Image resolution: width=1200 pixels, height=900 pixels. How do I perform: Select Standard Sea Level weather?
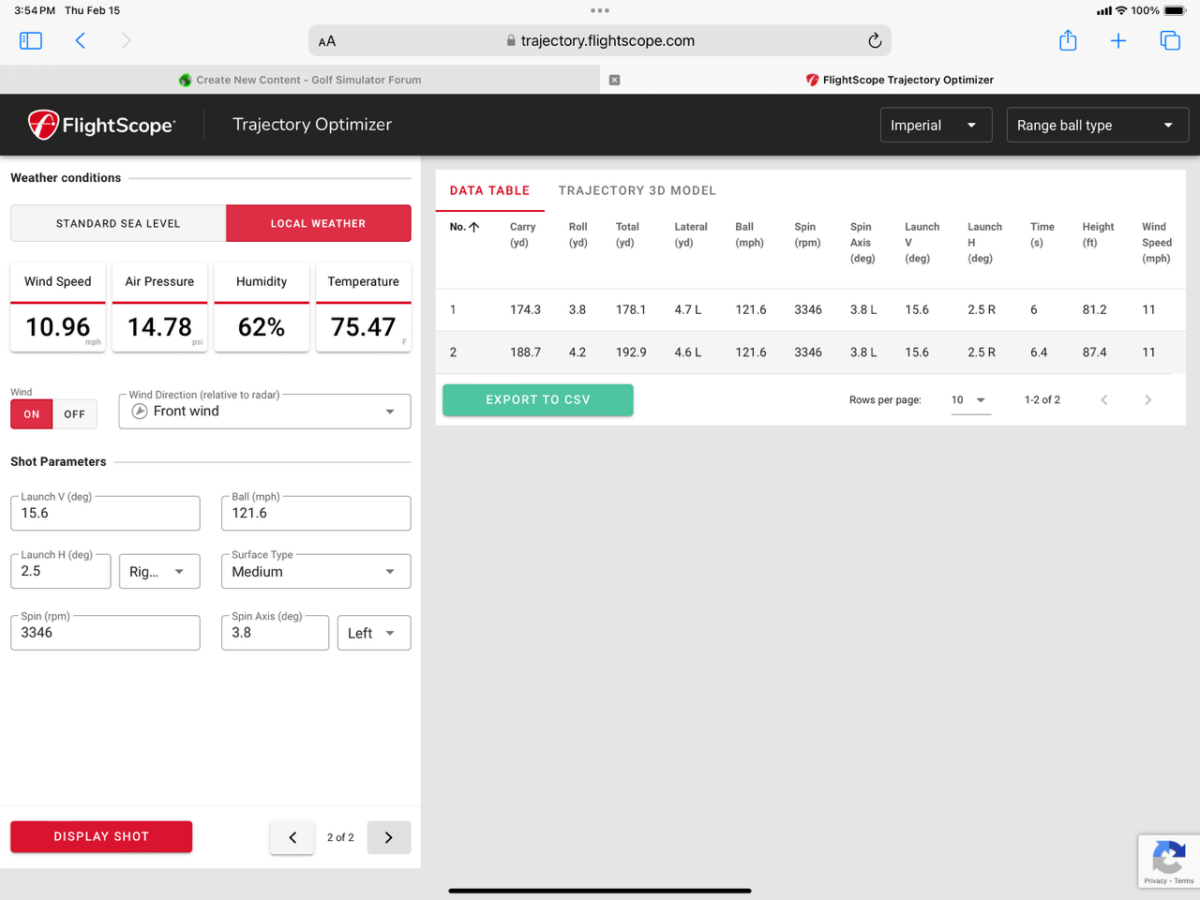coord(118,223)
